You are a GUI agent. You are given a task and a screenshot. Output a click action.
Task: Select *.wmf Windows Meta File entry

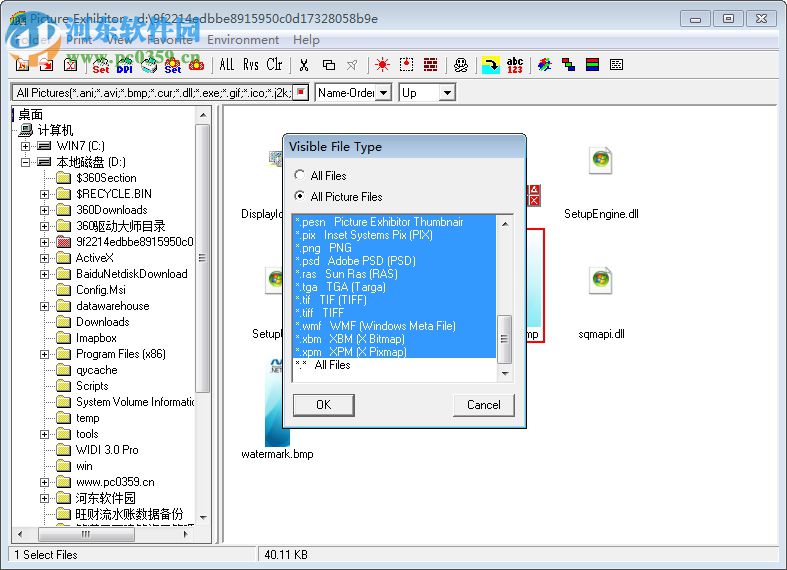coord(394,326)
